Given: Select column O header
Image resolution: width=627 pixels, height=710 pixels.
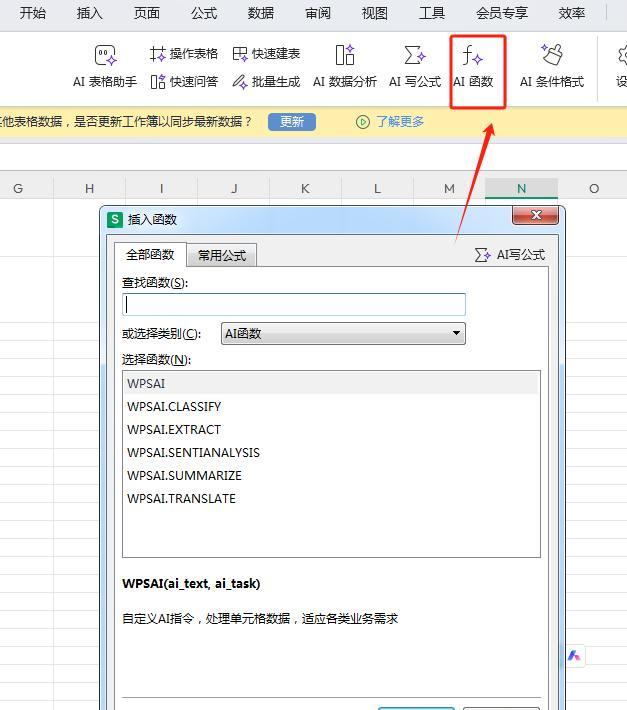Looking at the screenshot, I should [593, 188].
